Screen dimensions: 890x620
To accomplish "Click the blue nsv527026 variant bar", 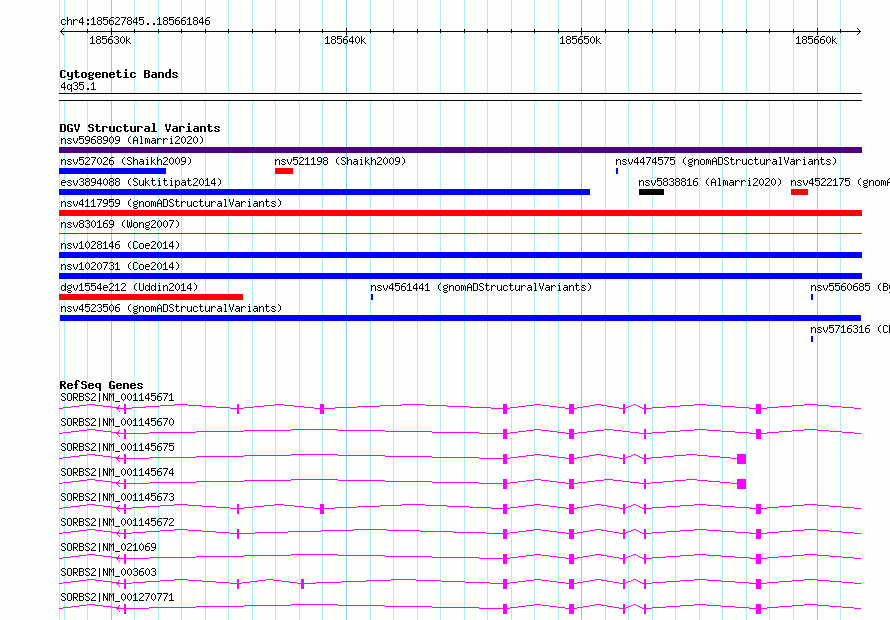I will tap(112, 171).
